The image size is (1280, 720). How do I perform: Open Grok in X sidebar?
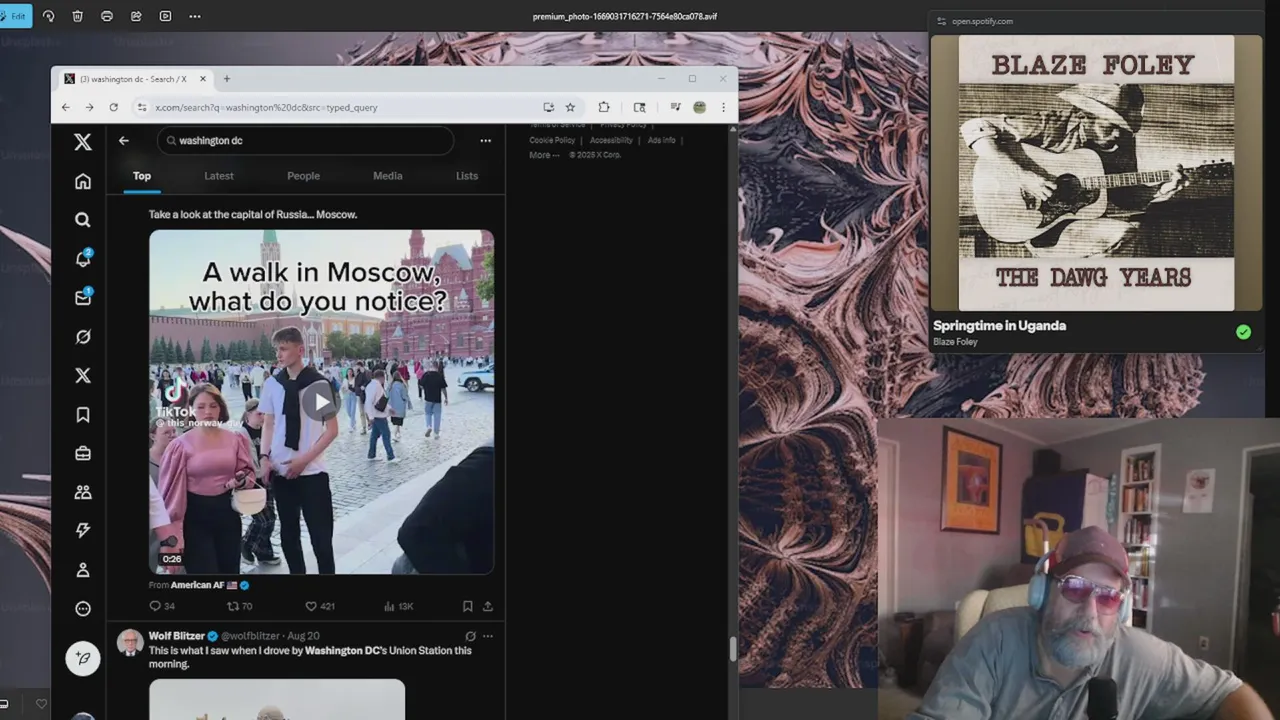pos(83,337)
